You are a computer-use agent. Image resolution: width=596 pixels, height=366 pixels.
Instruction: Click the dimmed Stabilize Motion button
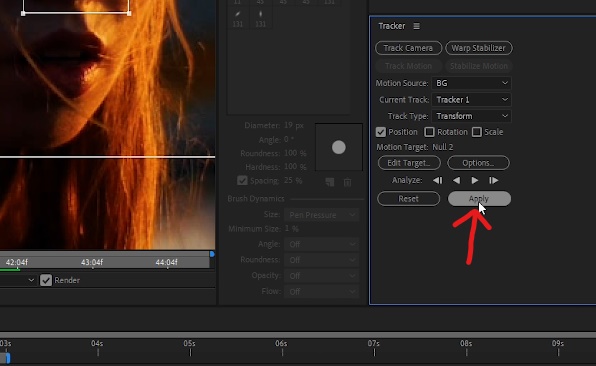(x=479, y=66)
